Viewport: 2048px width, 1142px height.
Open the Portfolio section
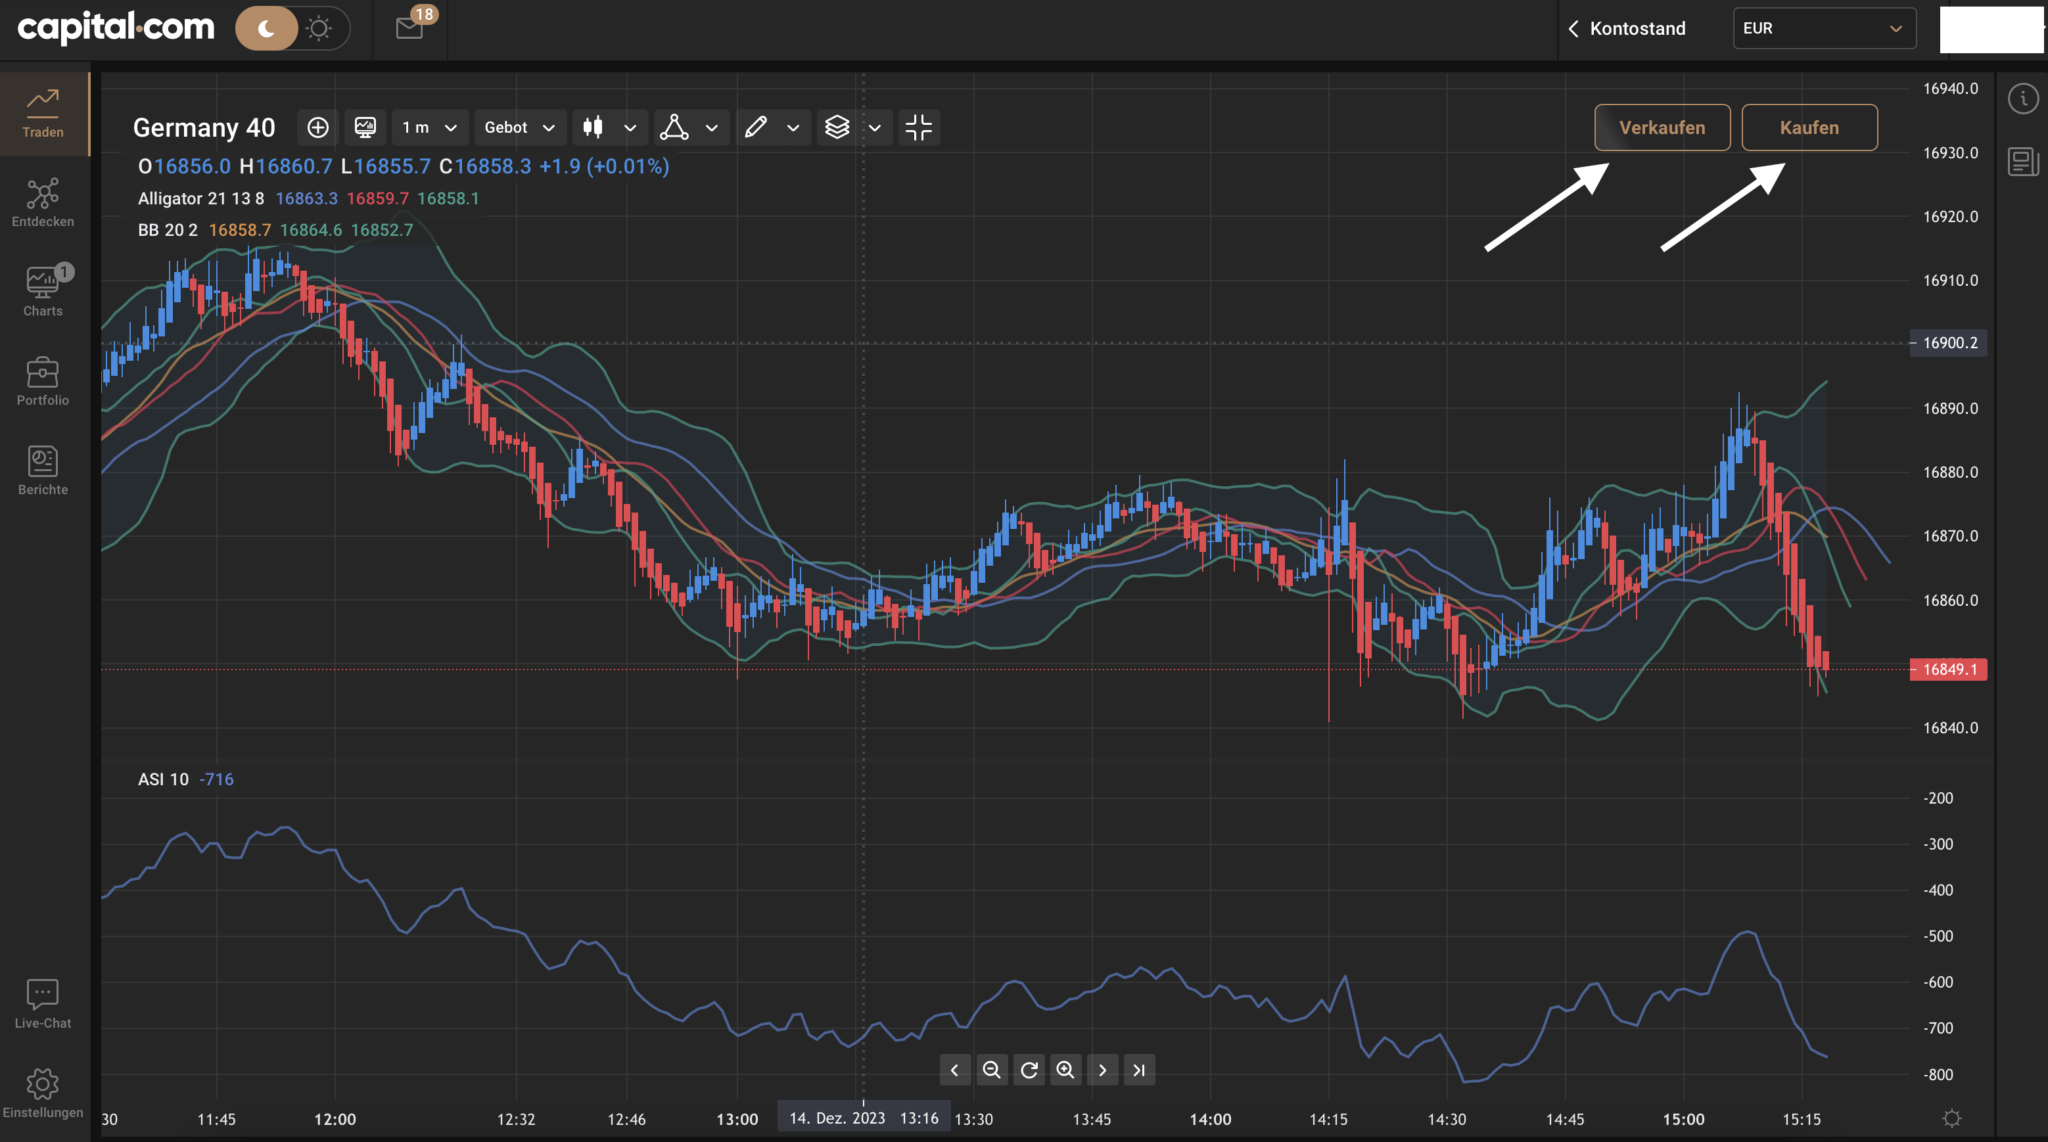coord(42,379)
